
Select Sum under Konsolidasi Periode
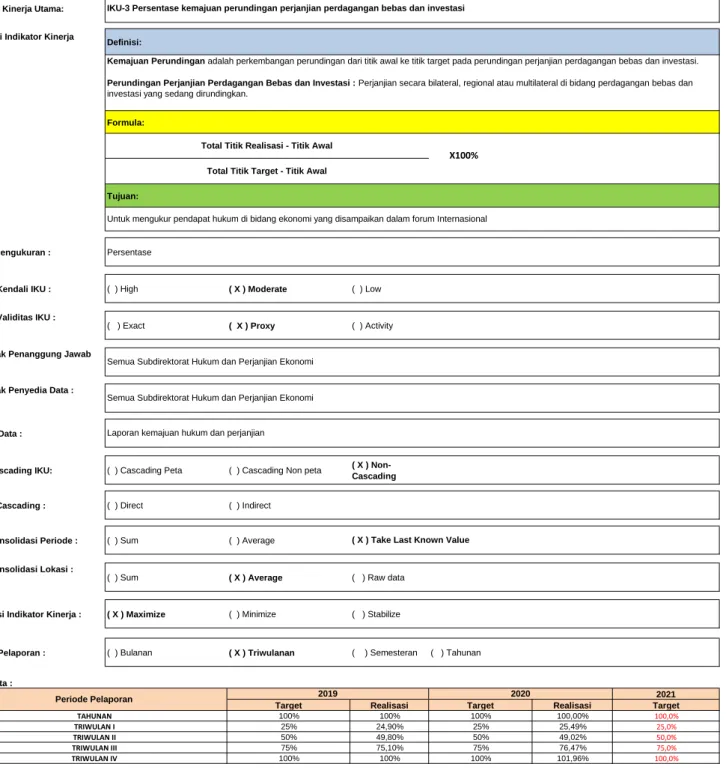click(x=123, y=540)
